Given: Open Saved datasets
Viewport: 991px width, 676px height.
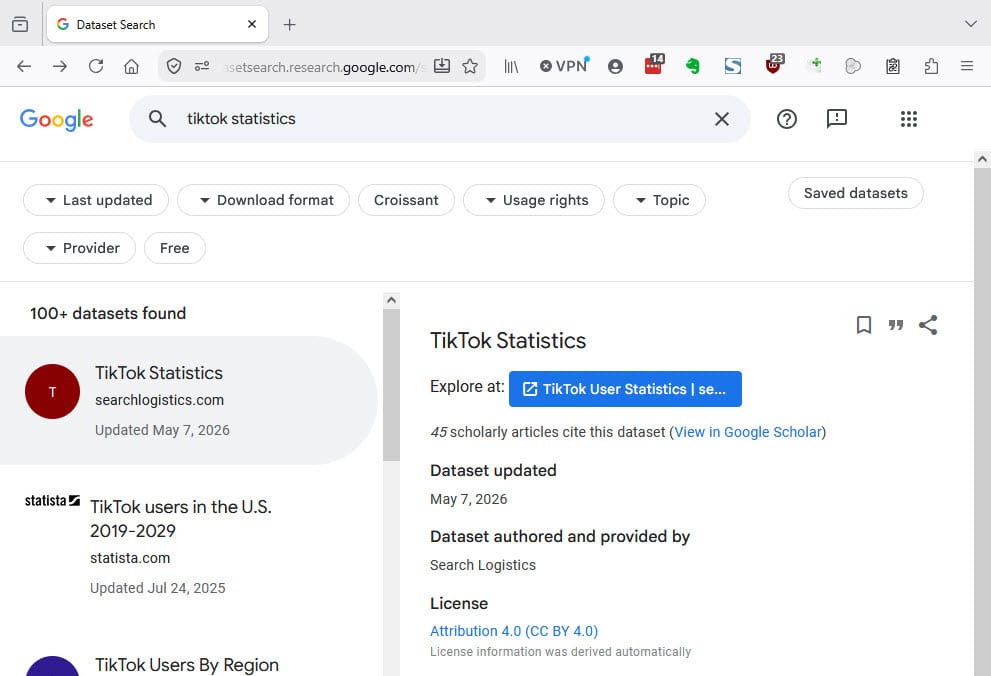Looking at the screenshot, I should [x=856, y=193].
